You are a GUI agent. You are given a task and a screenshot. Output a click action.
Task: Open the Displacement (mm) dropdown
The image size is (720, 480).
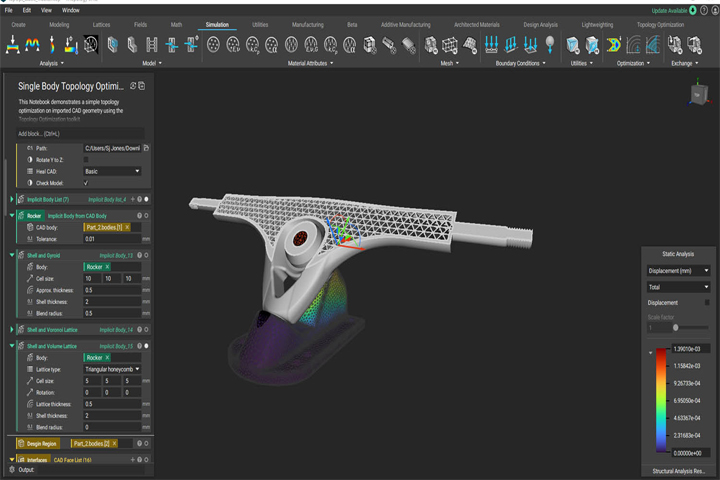[678, 271]
